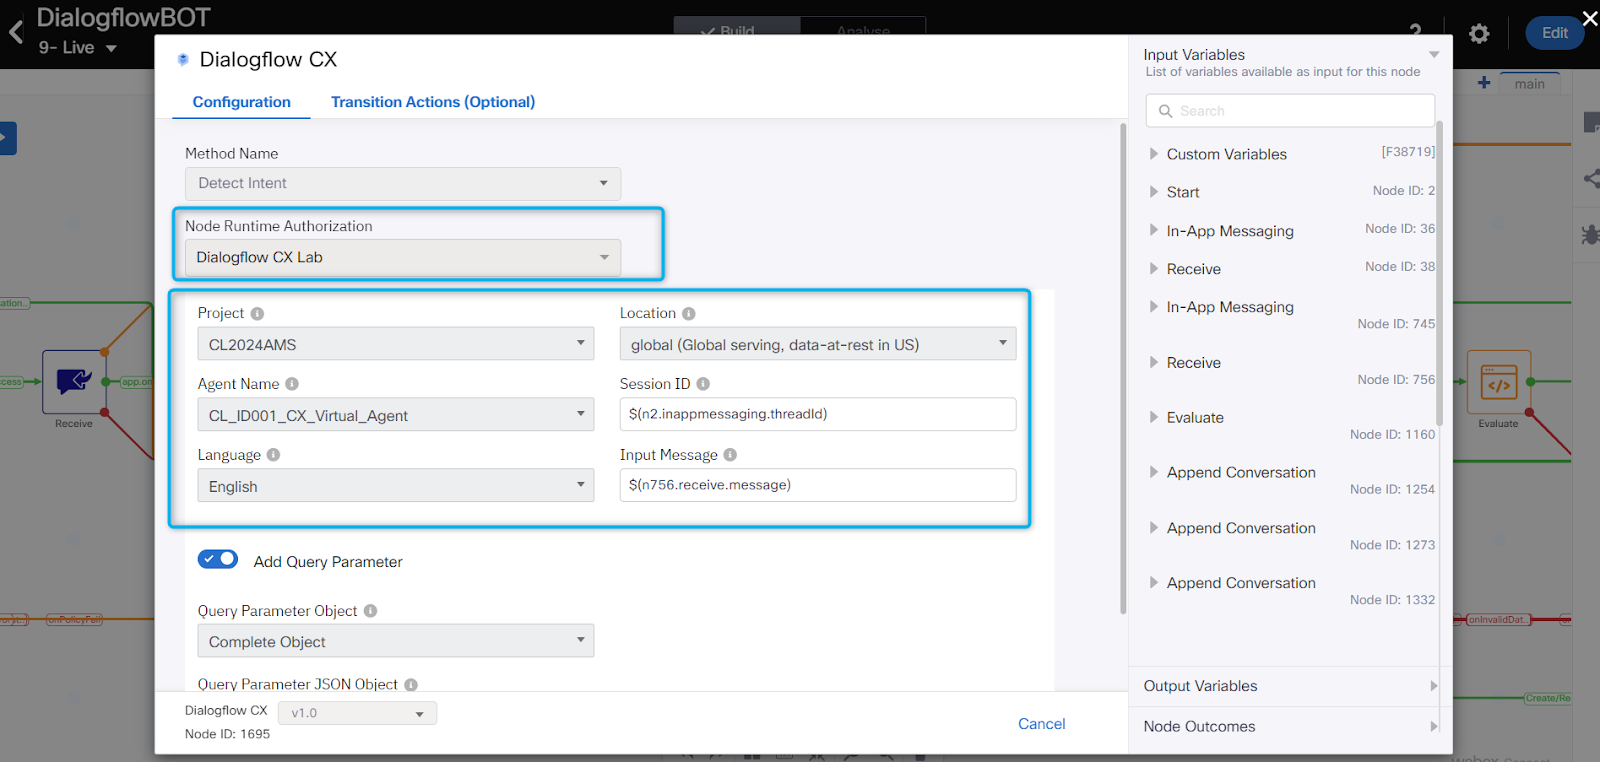This screenshot has height=762, width=1600.
Task: Click the Cancel link
Action: point(1041,724)
